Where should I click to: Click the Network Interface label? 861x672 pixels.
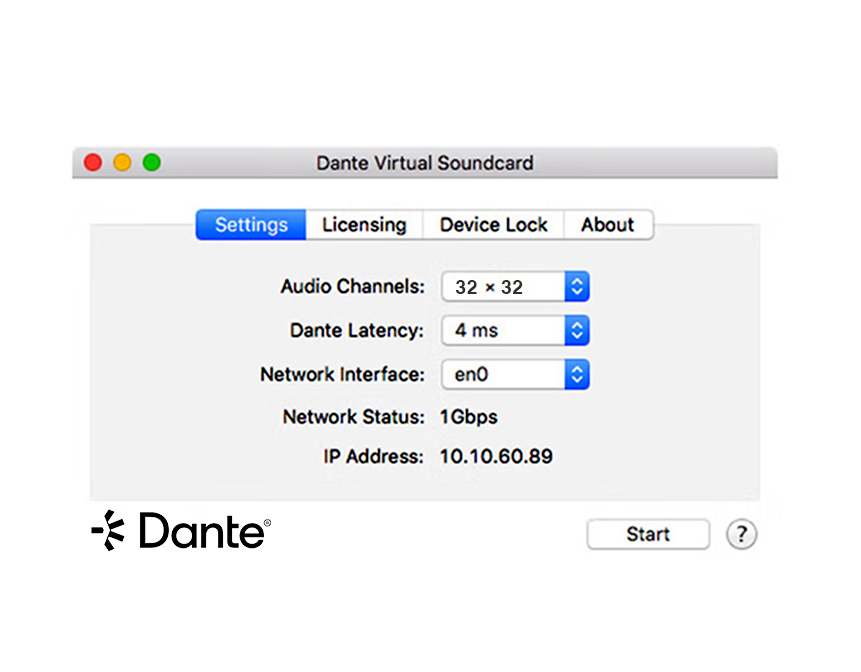point(342,374)
